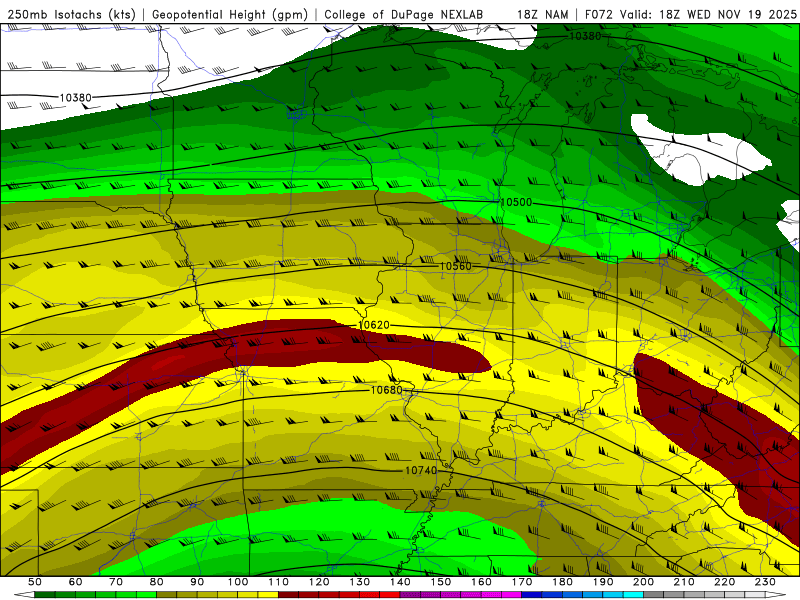Click the 60 value on the color scale
Viewport: 800px width, 600px height.
(x=75, y=582)
